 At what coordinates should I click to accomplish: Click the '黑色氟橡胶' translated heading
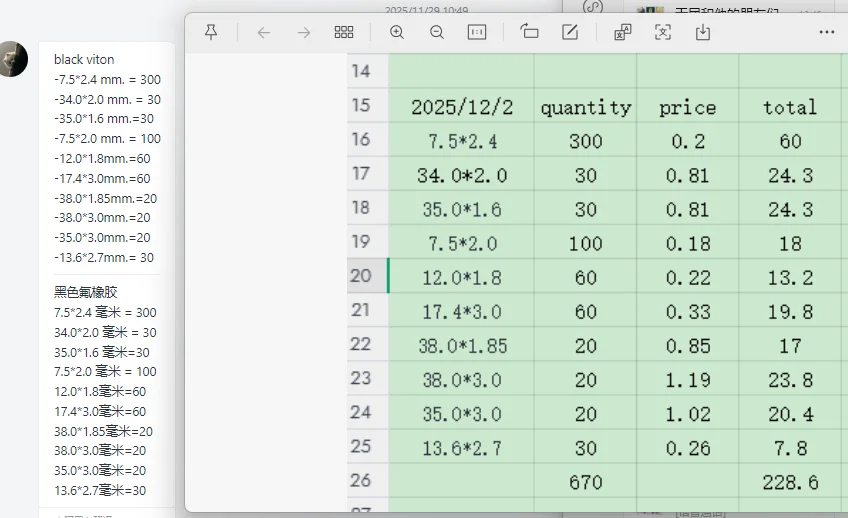click(x=85, y=292)
